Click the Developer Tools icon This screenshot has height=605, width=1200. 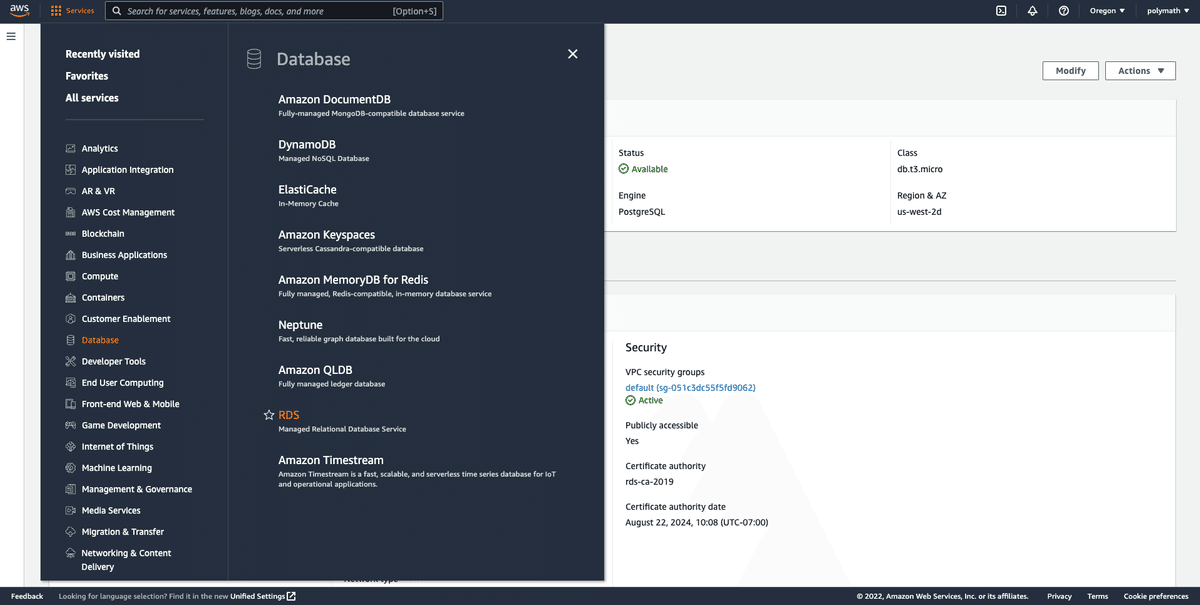click(x=71, y=361)
